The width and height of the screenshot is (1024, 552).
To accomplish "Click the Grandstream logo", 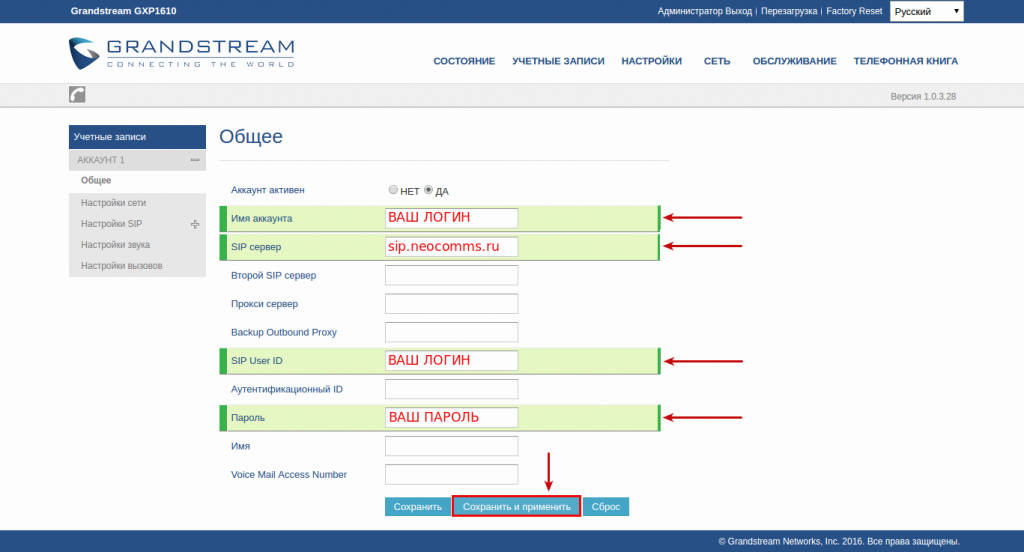I will 182,53.
